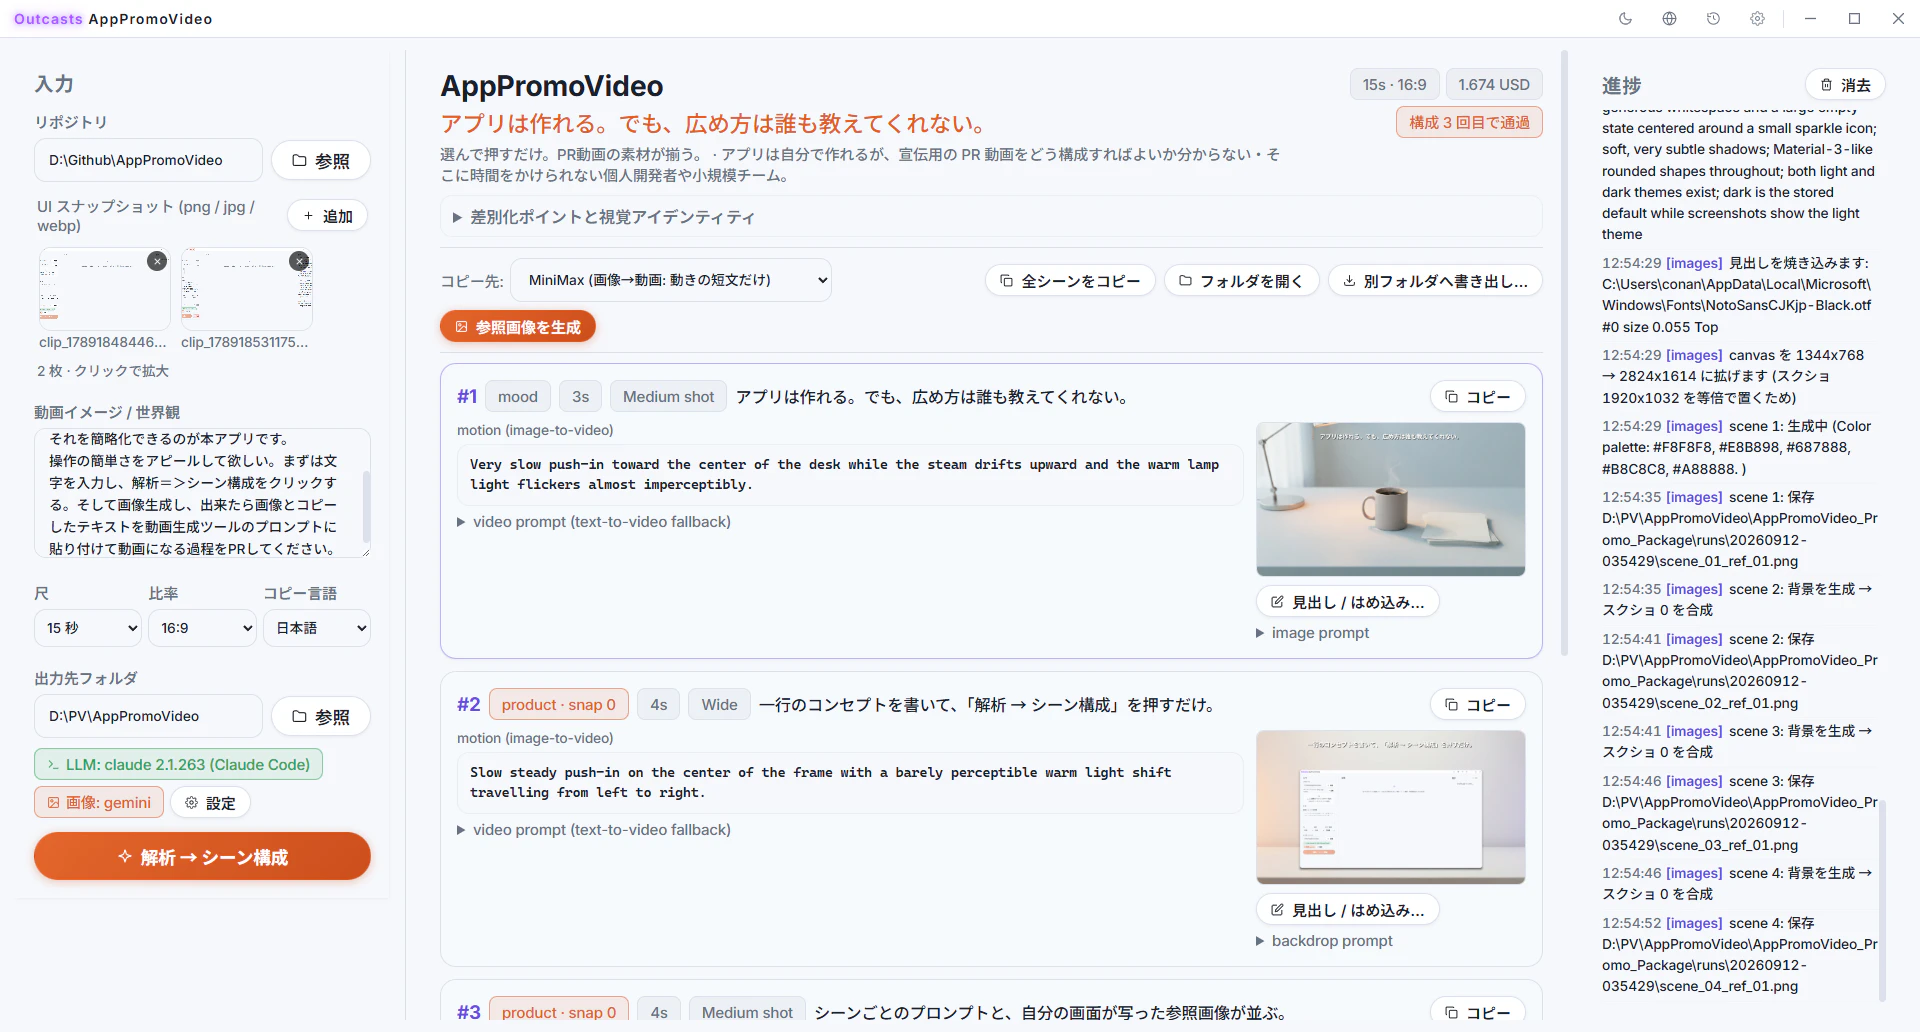
Task: Click scene #2 product · snap 0 tag
Action: coord(559,704)
